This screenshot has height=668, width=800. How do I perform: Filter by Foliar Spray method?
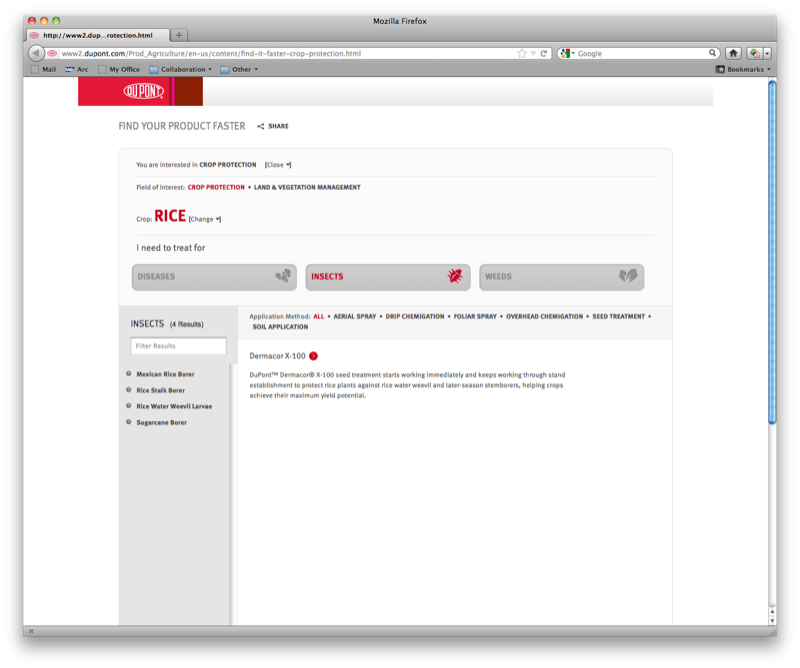[x=475, y=317]
